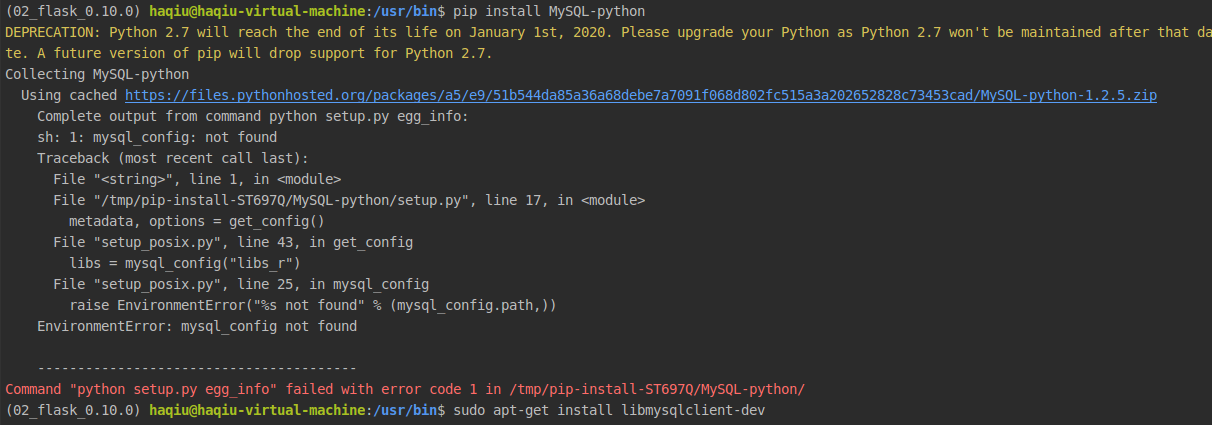Click 'Traceback (most recent call last):' line
This screenshot has width=1212, height=425.
[173, 158]
